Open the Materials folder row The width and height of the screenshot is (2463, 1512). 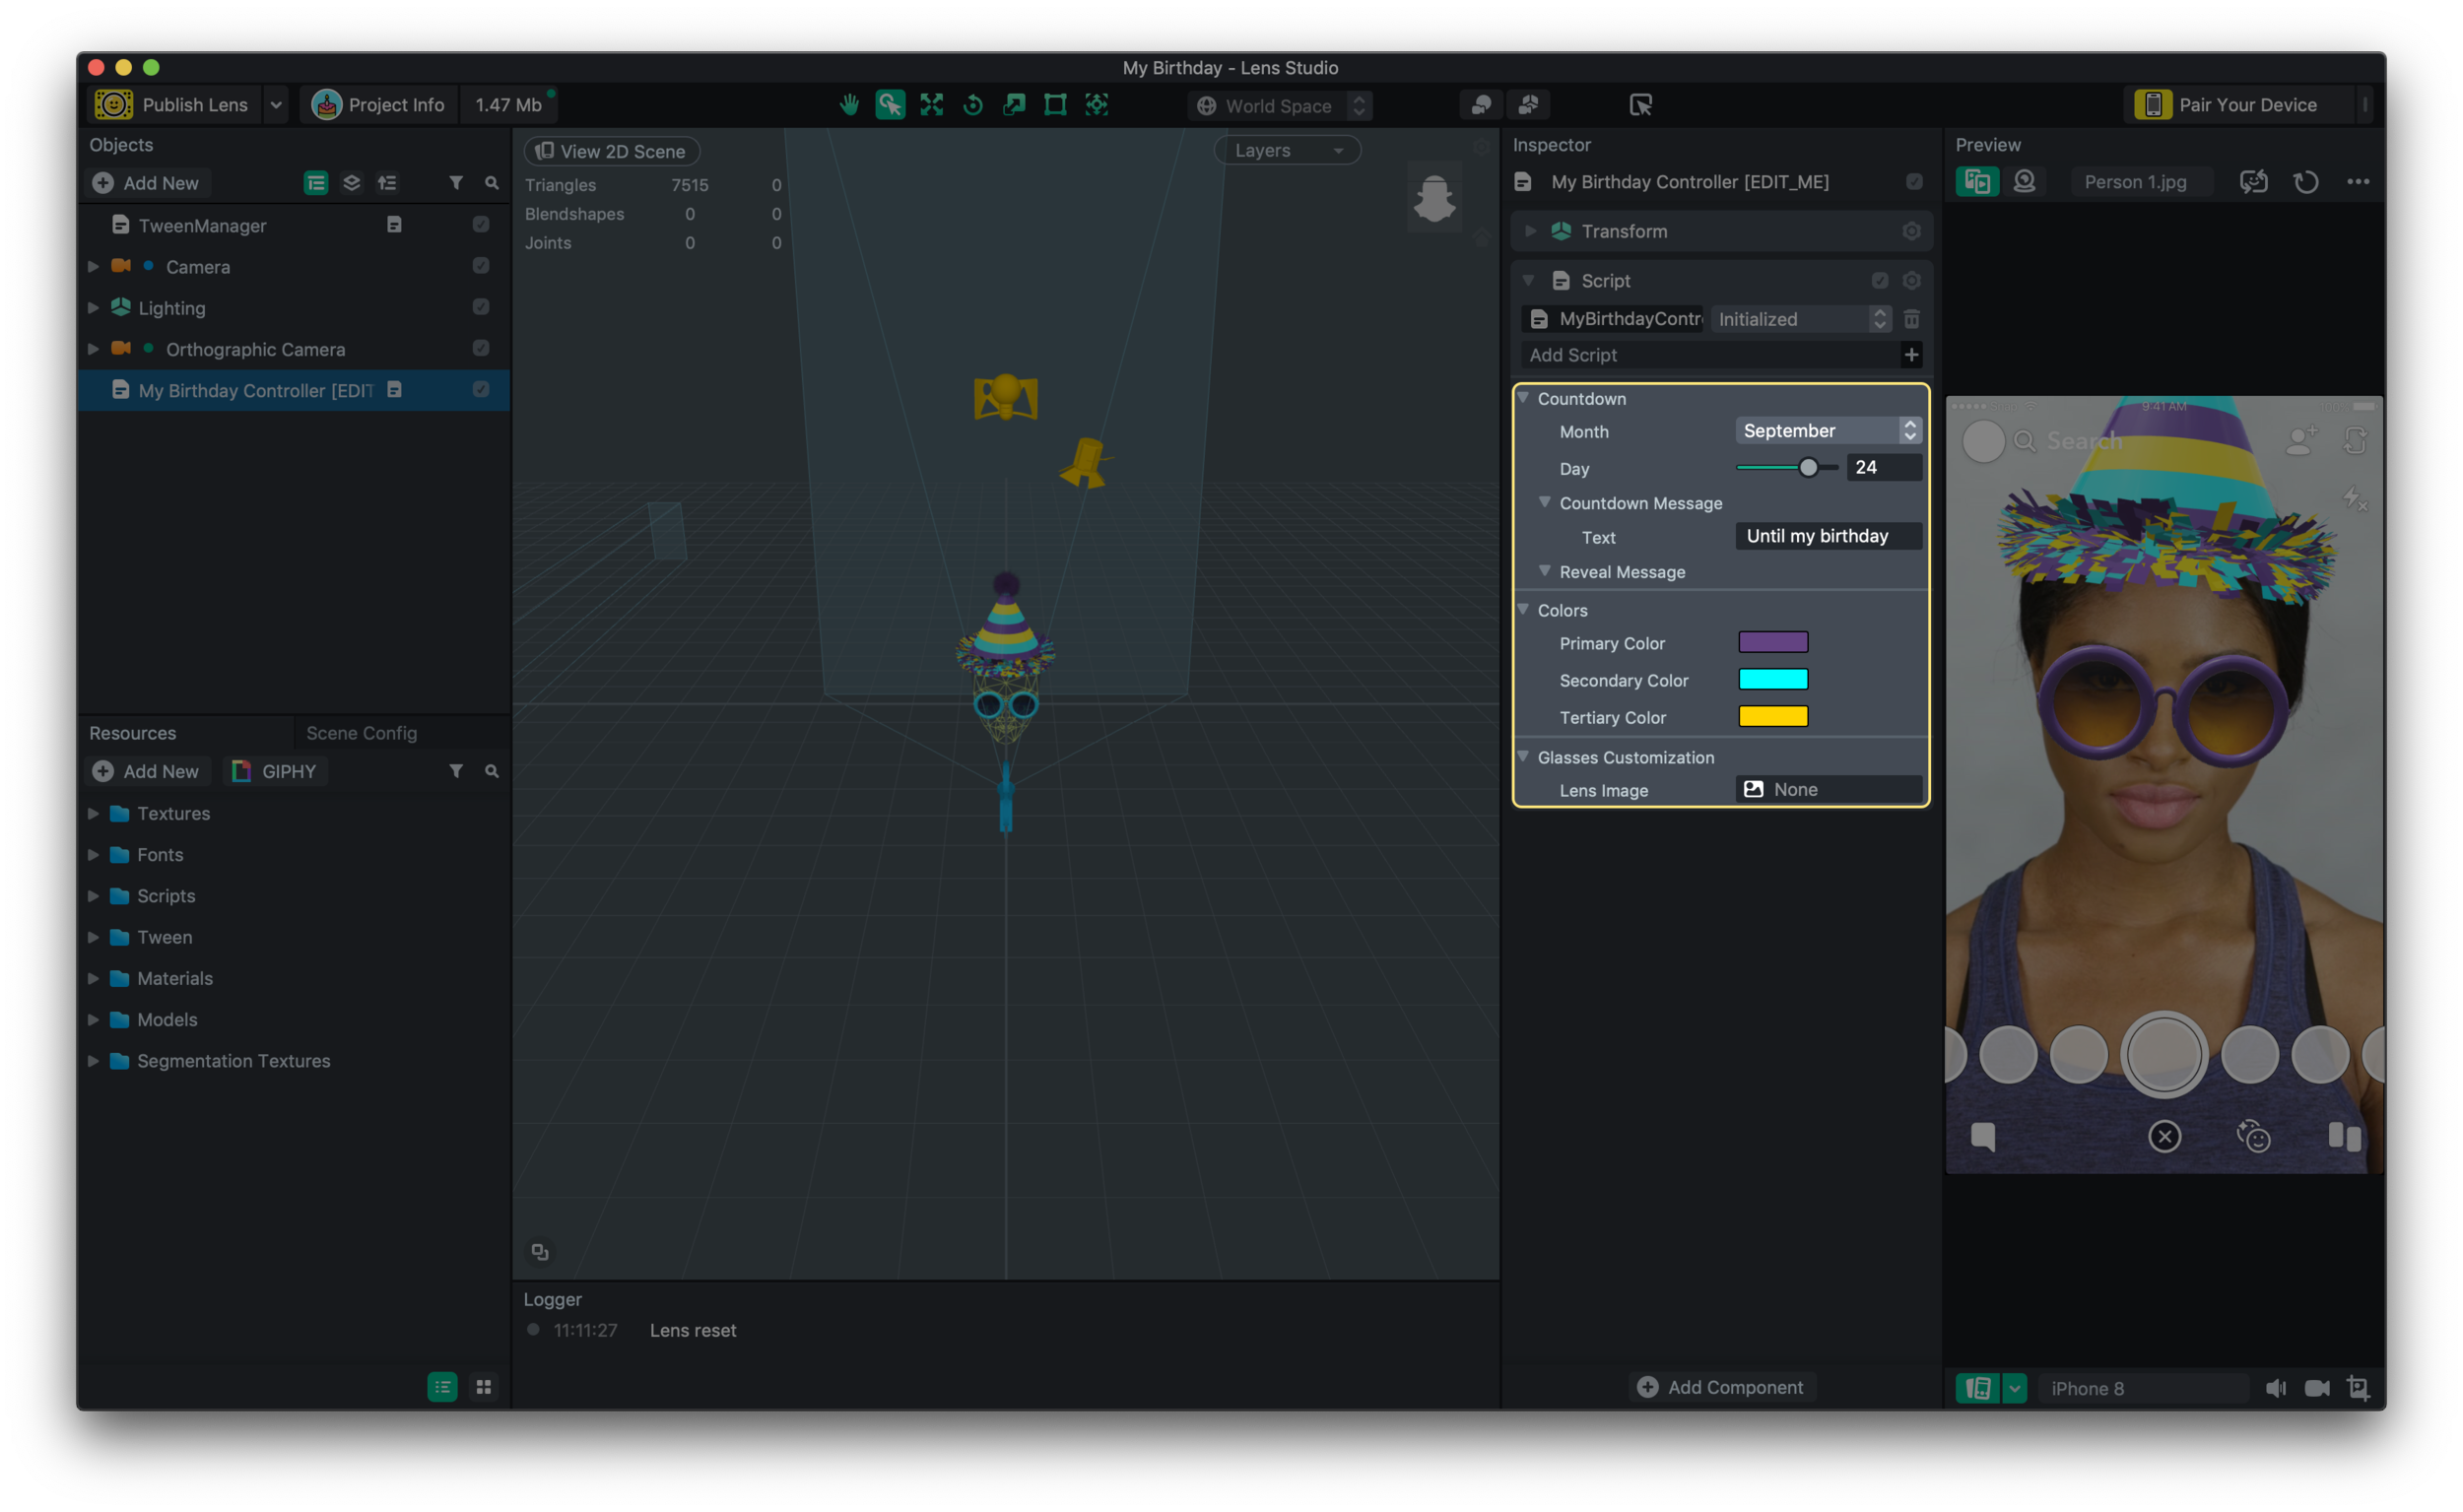[x=293, y=978]
